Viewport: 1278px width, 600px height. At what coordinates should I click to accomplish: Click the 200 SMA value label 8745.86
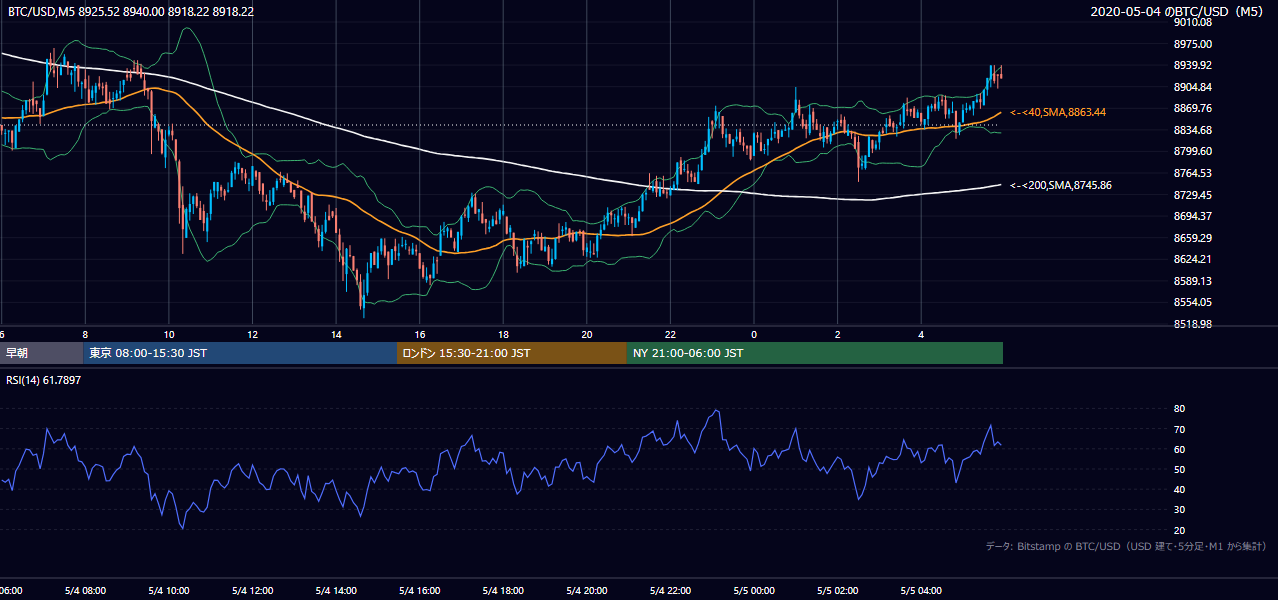pyautogui.click(x=1061, y=185)
